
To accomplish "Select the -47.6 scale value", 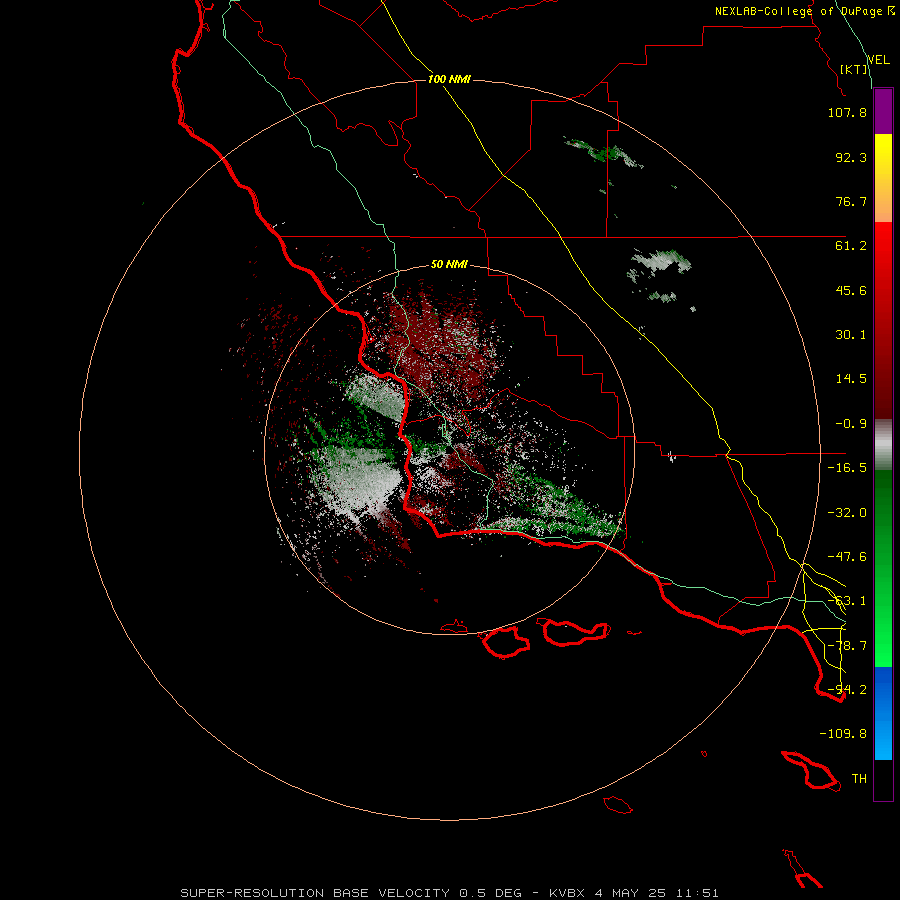I will click(847, 557).
